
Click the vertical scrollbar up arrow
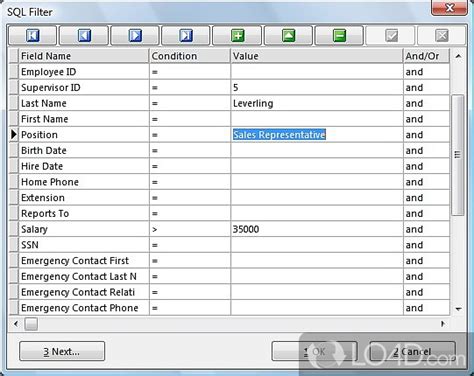click(x=458, y=56)
